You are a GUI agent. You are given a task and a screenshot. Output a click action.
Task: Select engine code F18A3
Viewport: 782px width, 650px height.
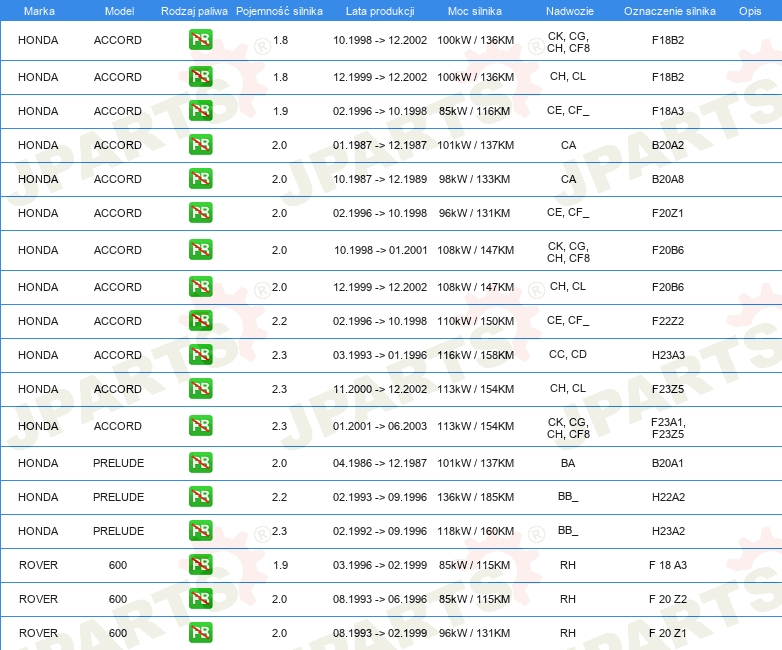coord(668,111)
